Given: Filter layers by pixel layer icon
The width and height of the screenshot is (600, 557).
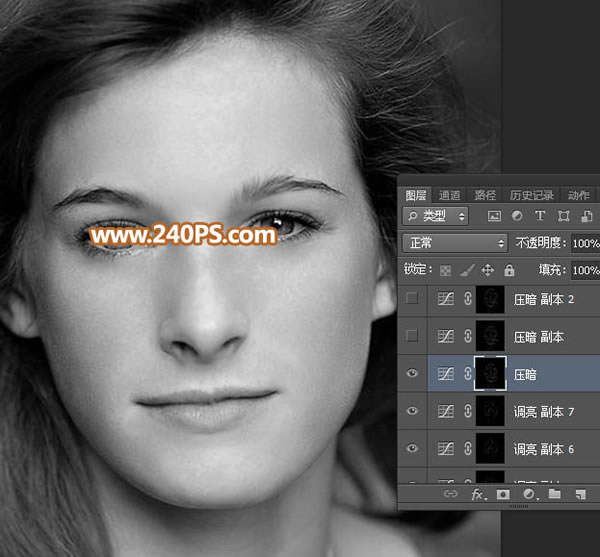Looking at the screenshot, I should pyautogui.click(x=494, y=216).
